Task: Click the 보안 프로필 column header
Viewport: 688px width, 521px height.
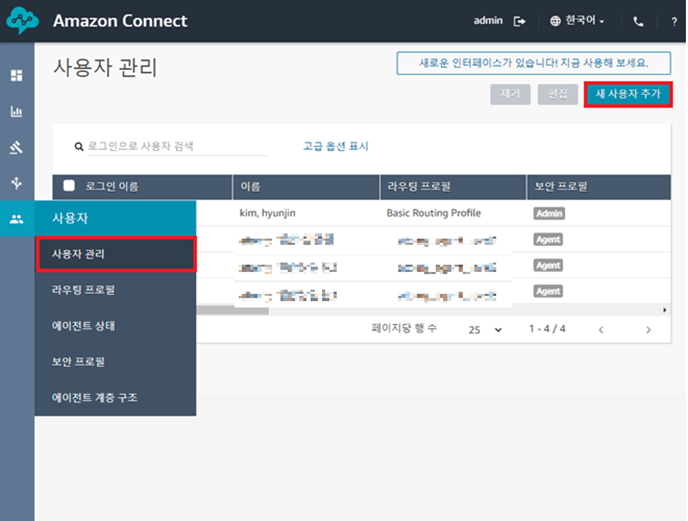Action: click(599, 187)
